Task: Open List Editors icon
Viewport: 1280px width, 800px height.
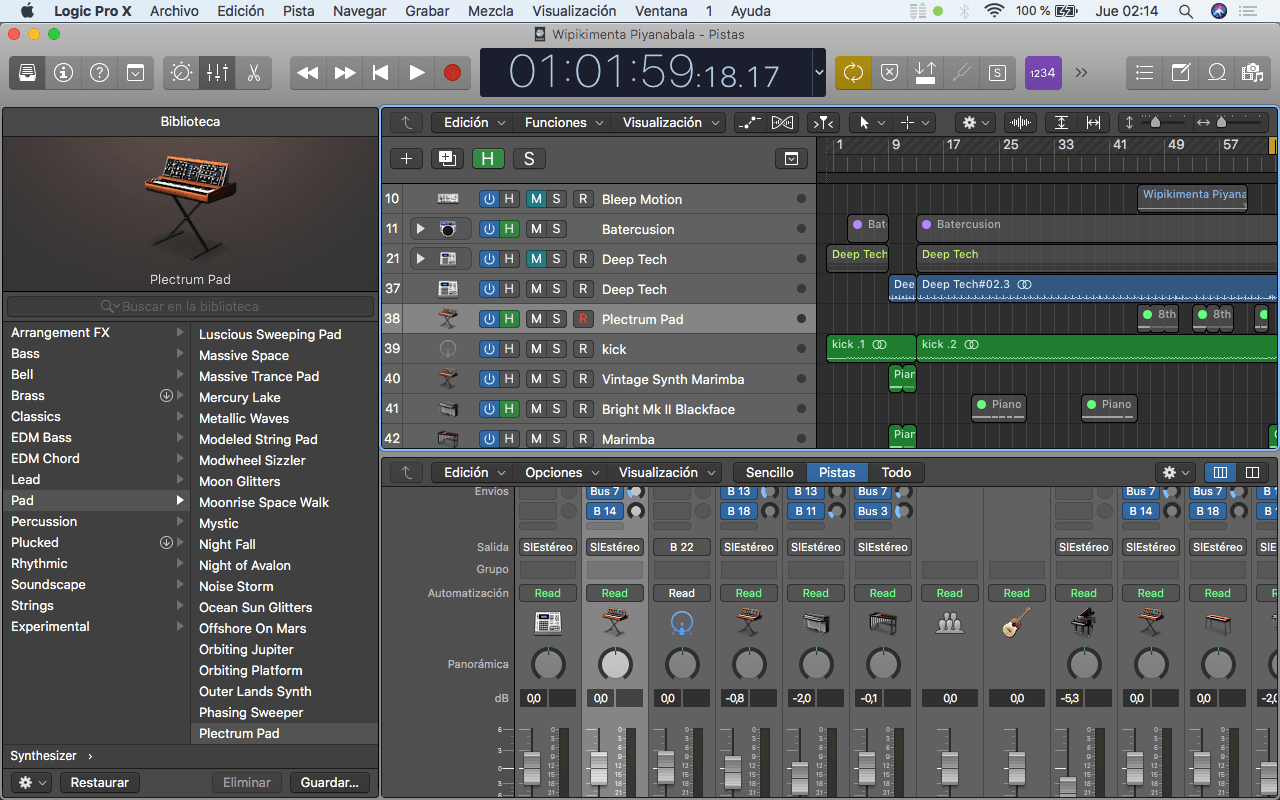Action: 1145,73
